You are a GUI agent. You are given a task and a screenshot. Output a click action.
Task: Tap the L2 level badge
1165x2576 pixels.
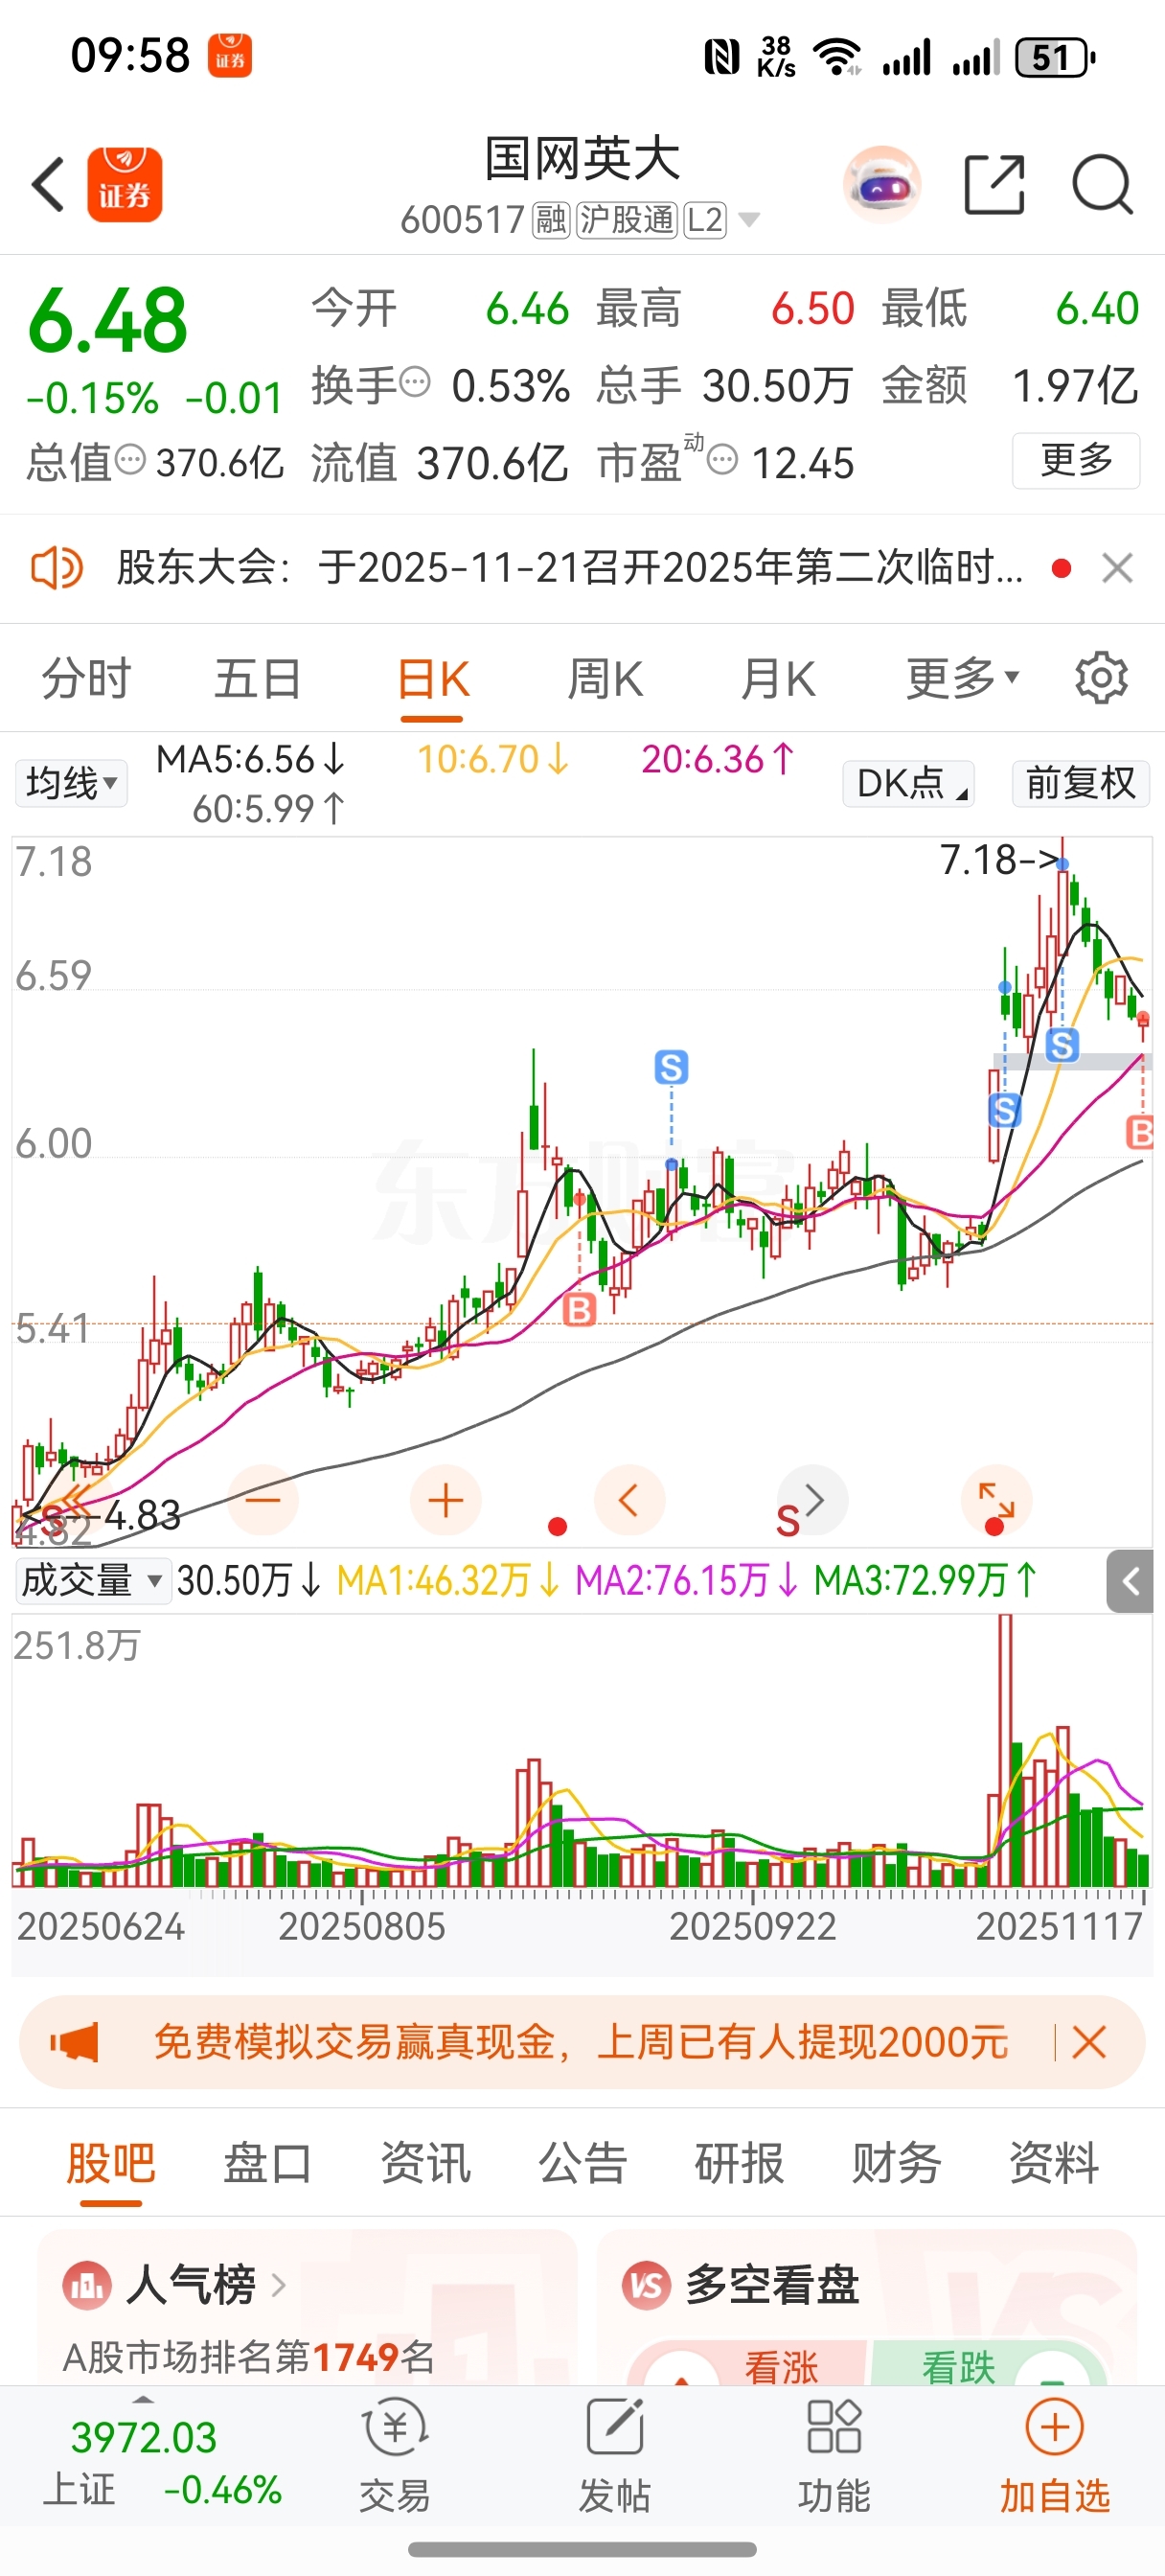[705, 219]
